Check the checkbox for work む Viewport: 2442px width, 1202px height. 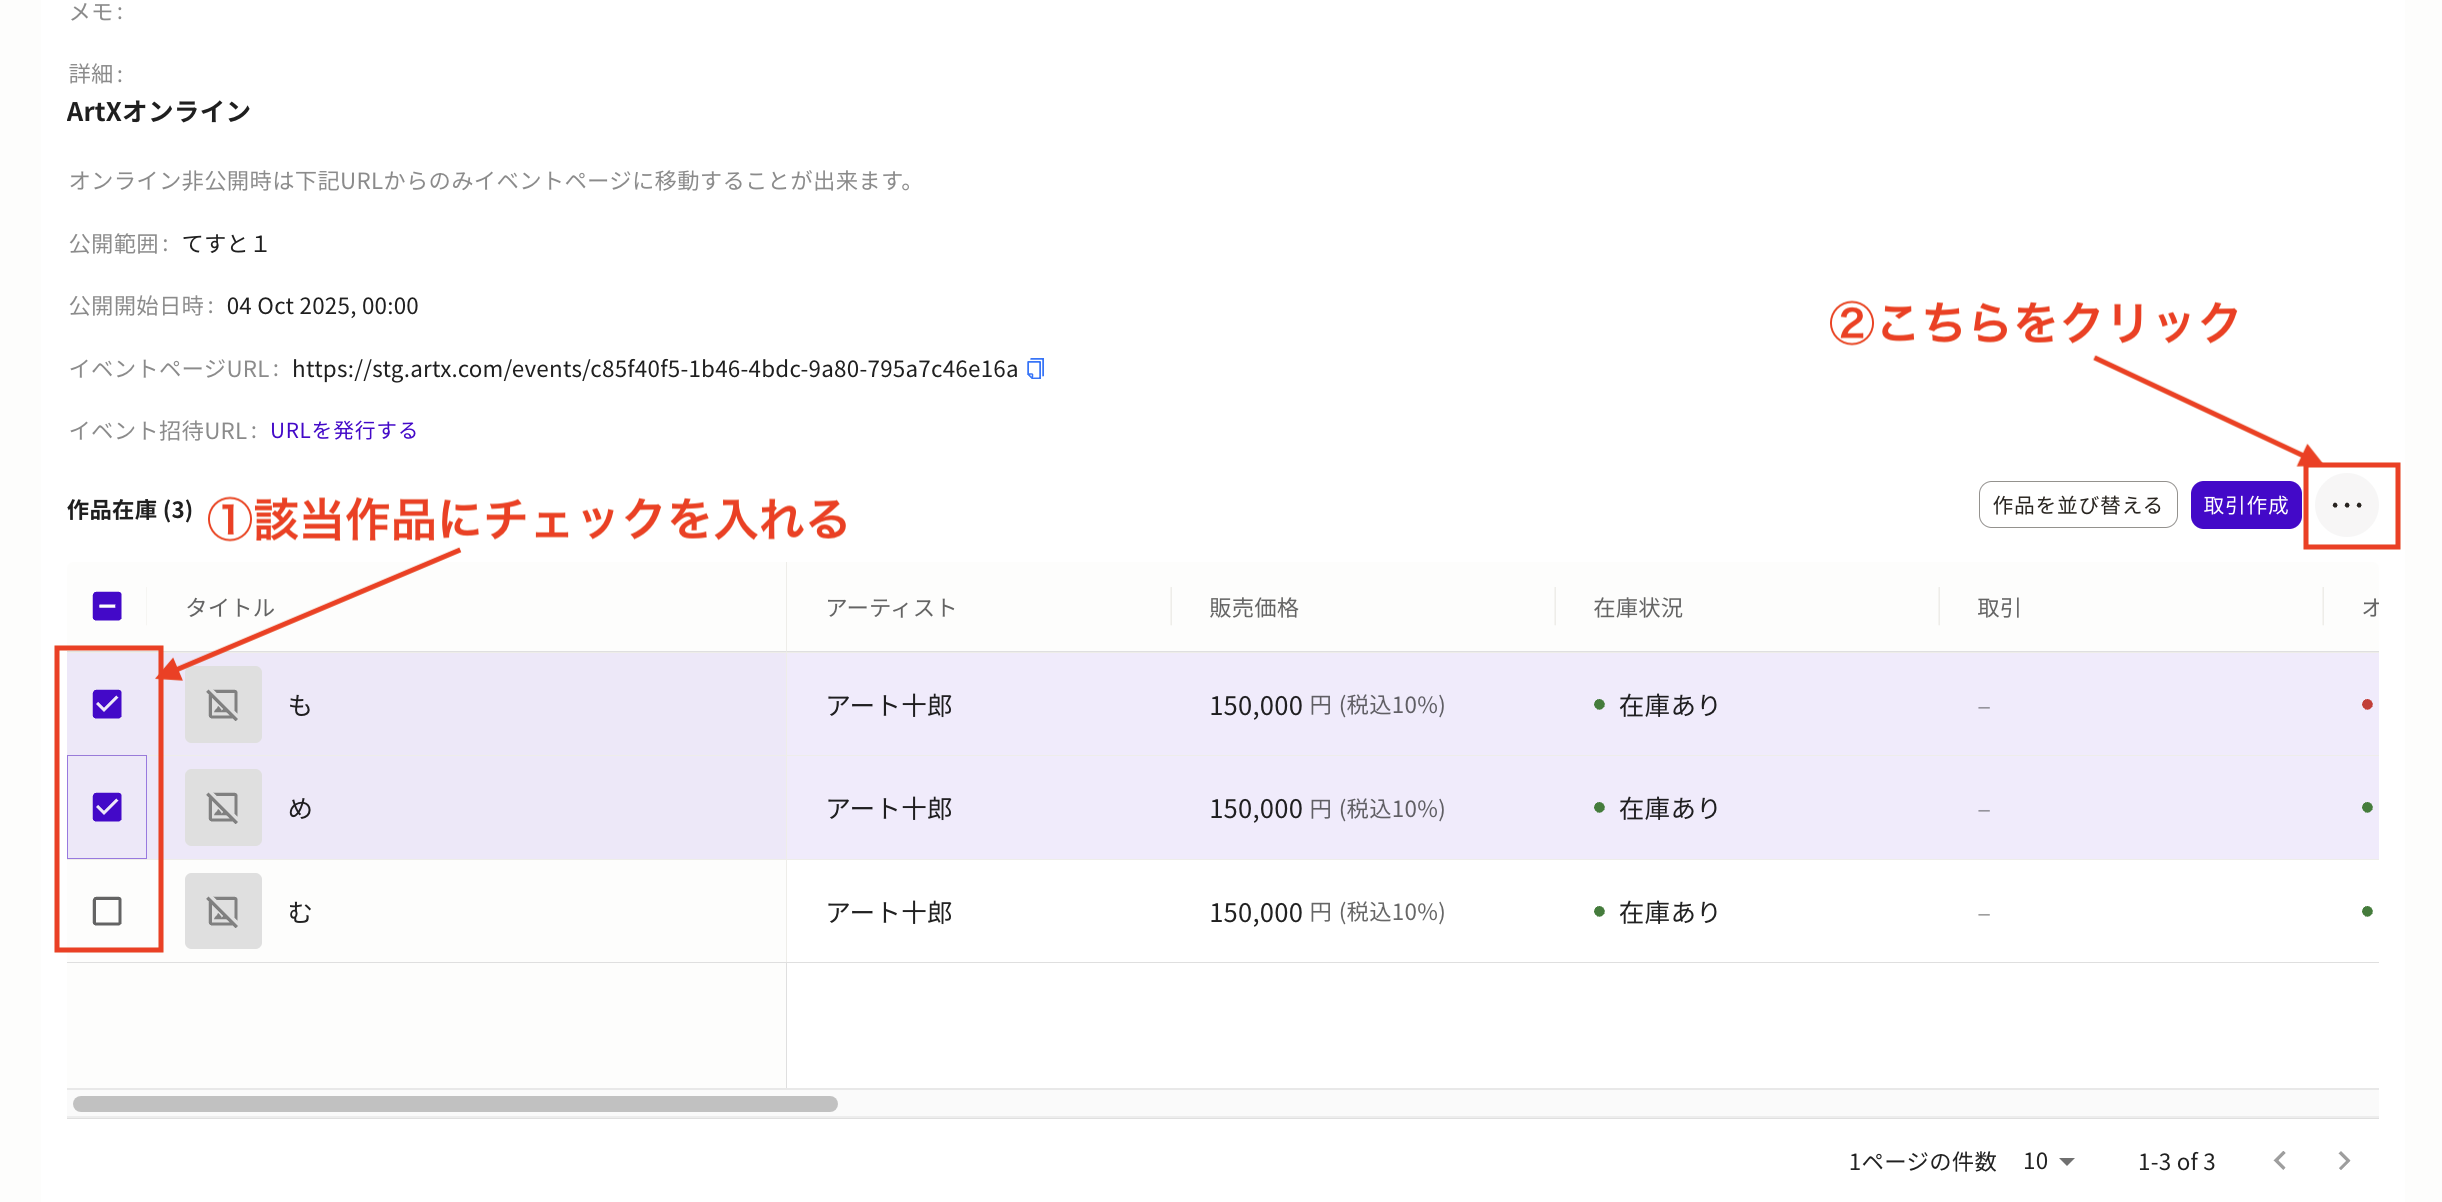click(107, 911)
